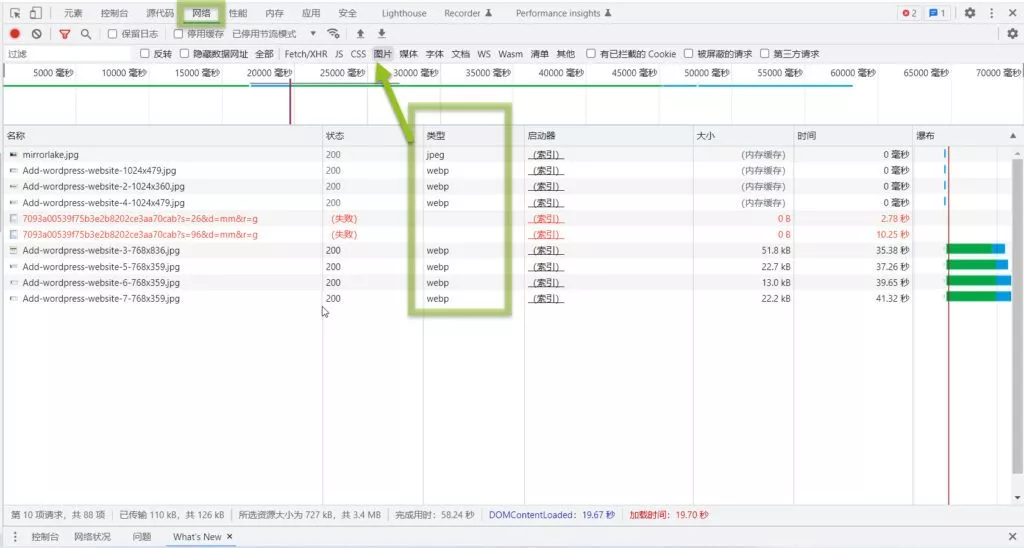Select the failed request with s=26
This screenshot has width=1024, height=548.
(x=140, y=219)
